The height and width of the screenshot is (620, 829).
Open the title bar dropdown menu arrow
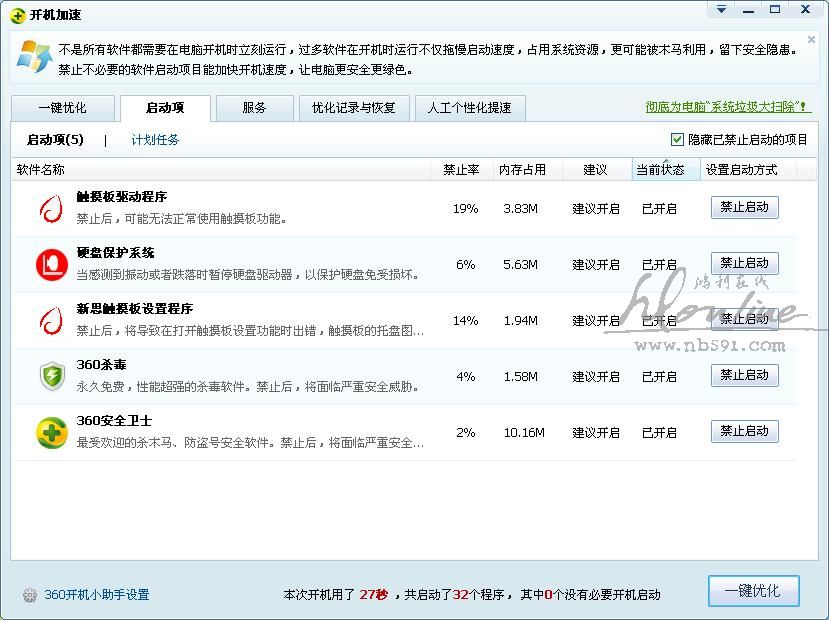[x=720, y=10]
